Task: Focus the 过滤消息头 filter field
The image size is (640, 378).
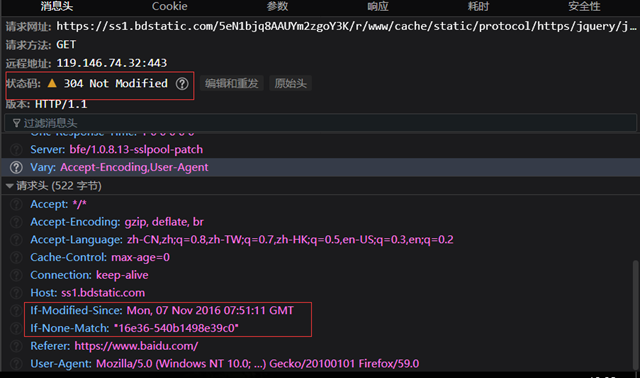Action: click(x=320, y=123)
